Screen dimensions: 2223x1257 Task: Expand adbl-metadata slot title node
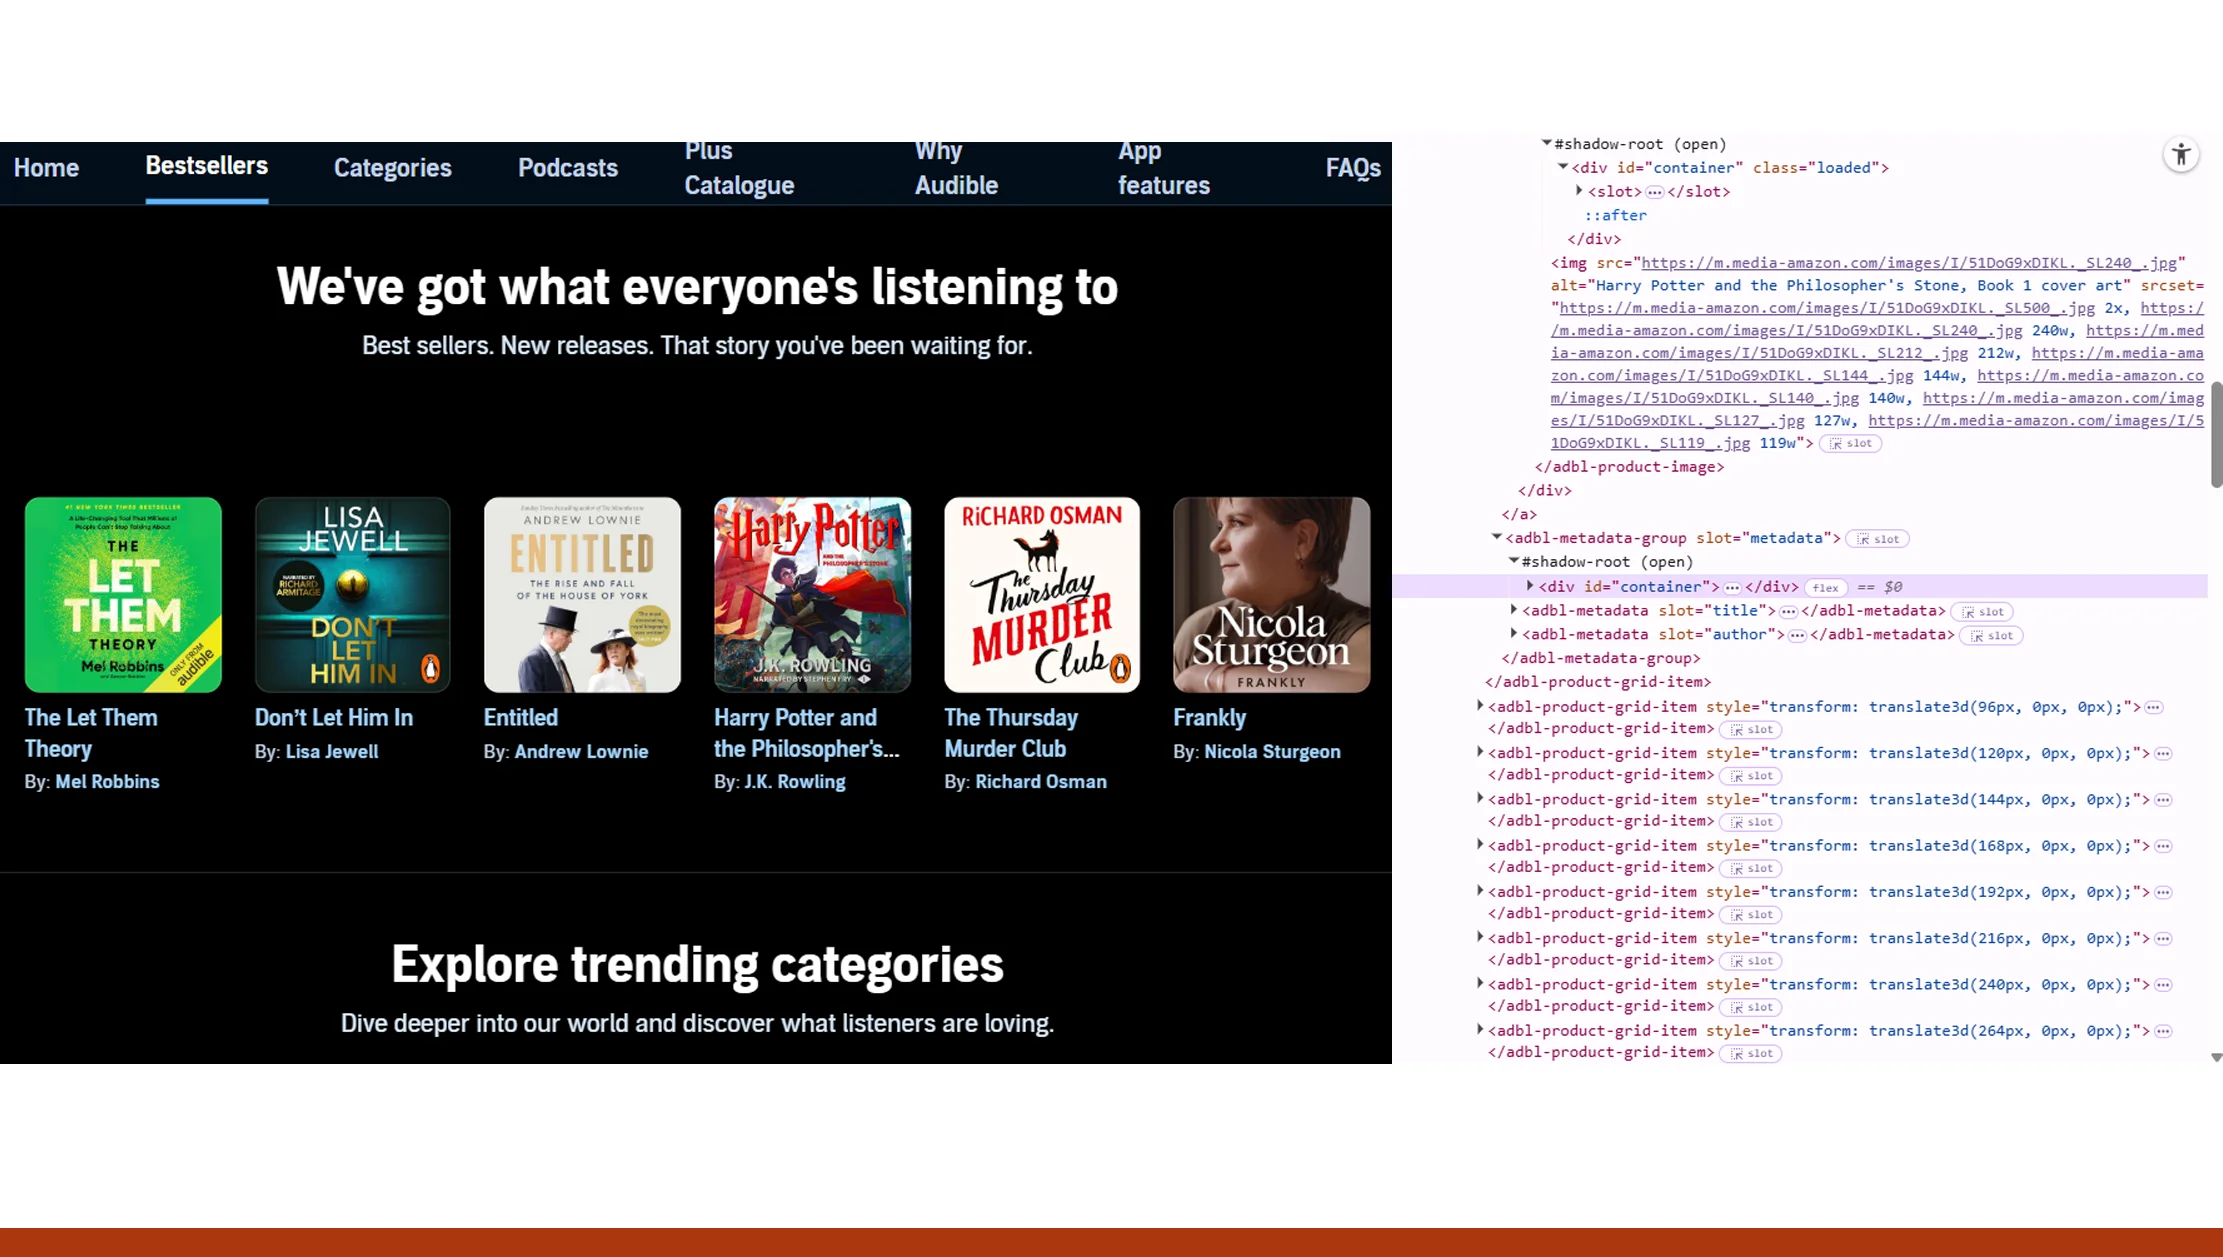(1514, 610)
